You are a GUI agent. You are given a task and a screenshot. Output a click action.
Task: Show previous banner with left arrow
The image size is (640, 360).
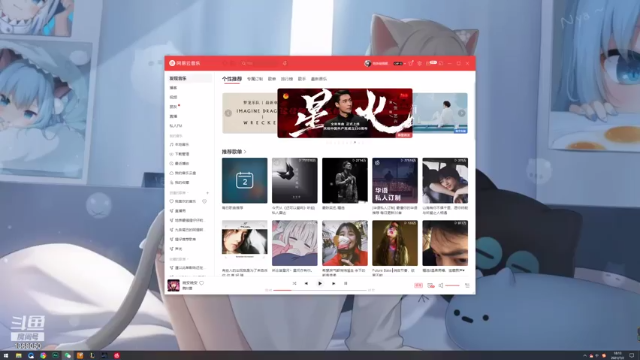click(228, 113)
